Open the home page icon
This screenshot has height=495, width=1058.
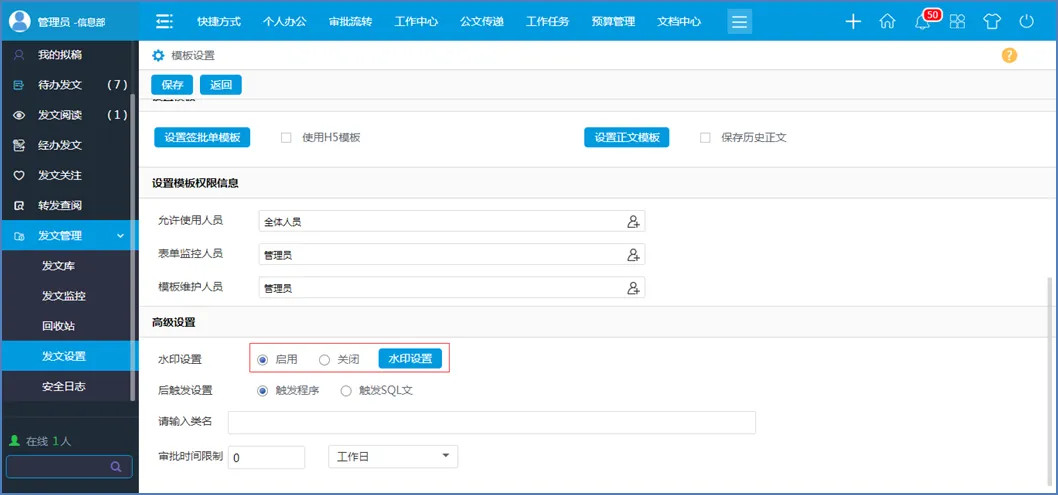[887, 22]
